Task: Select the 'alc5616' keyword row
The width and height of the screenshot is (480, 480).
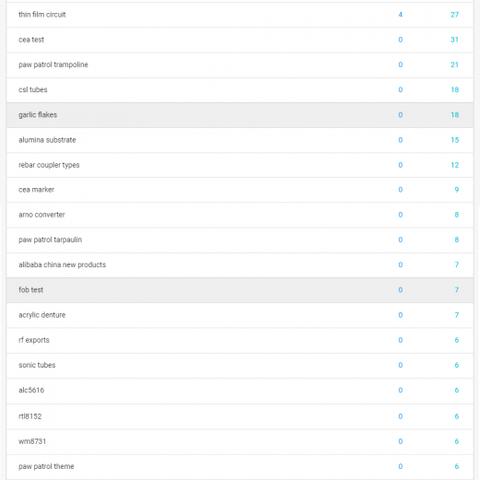Action: pos(240,390)
